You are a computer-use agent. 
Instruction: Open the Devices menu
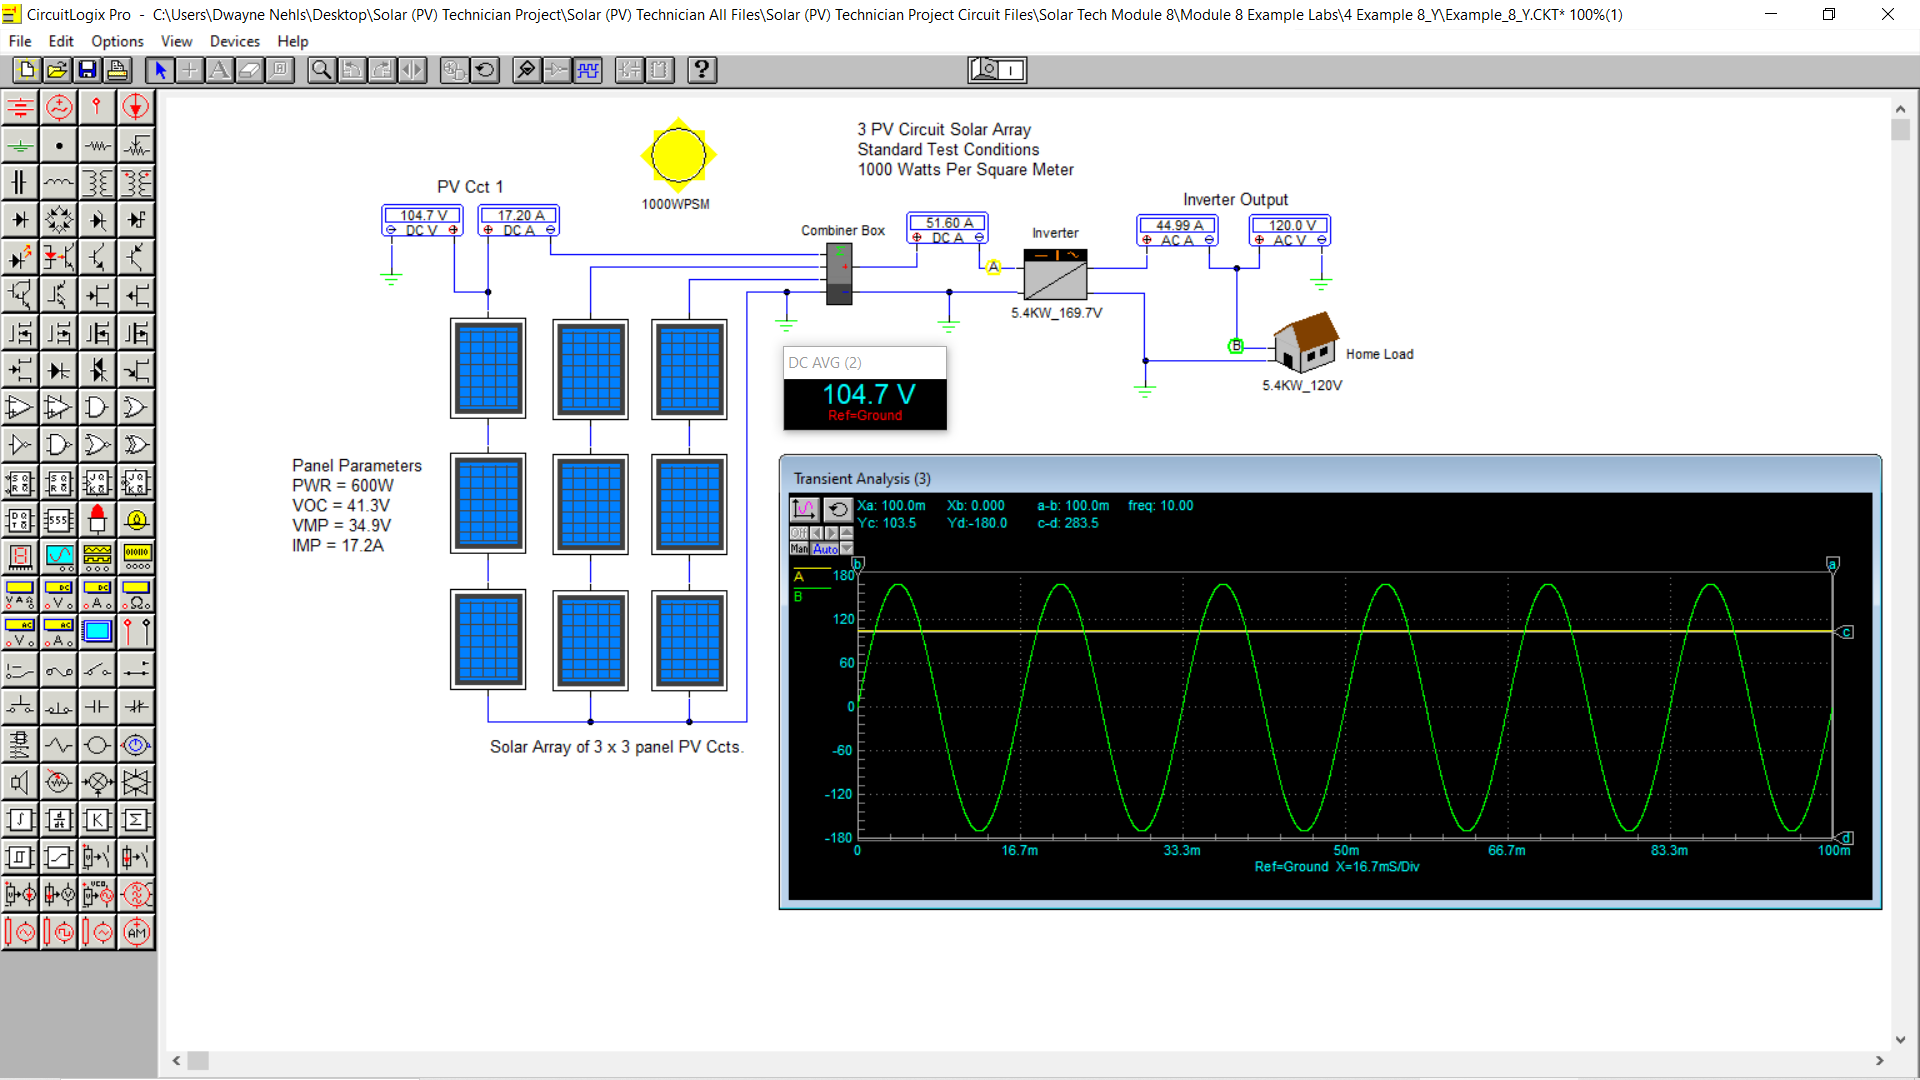point(234,41)
